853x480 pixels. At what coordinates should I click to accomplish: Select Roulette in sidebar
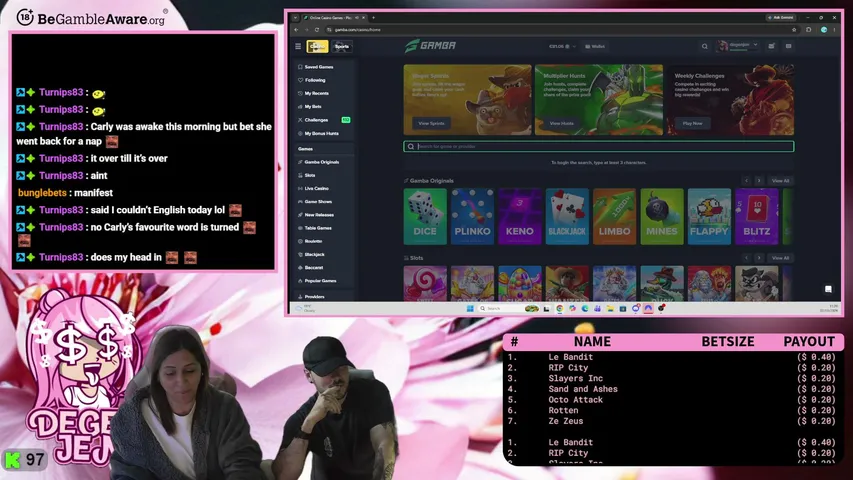click(x=313, y=241)
